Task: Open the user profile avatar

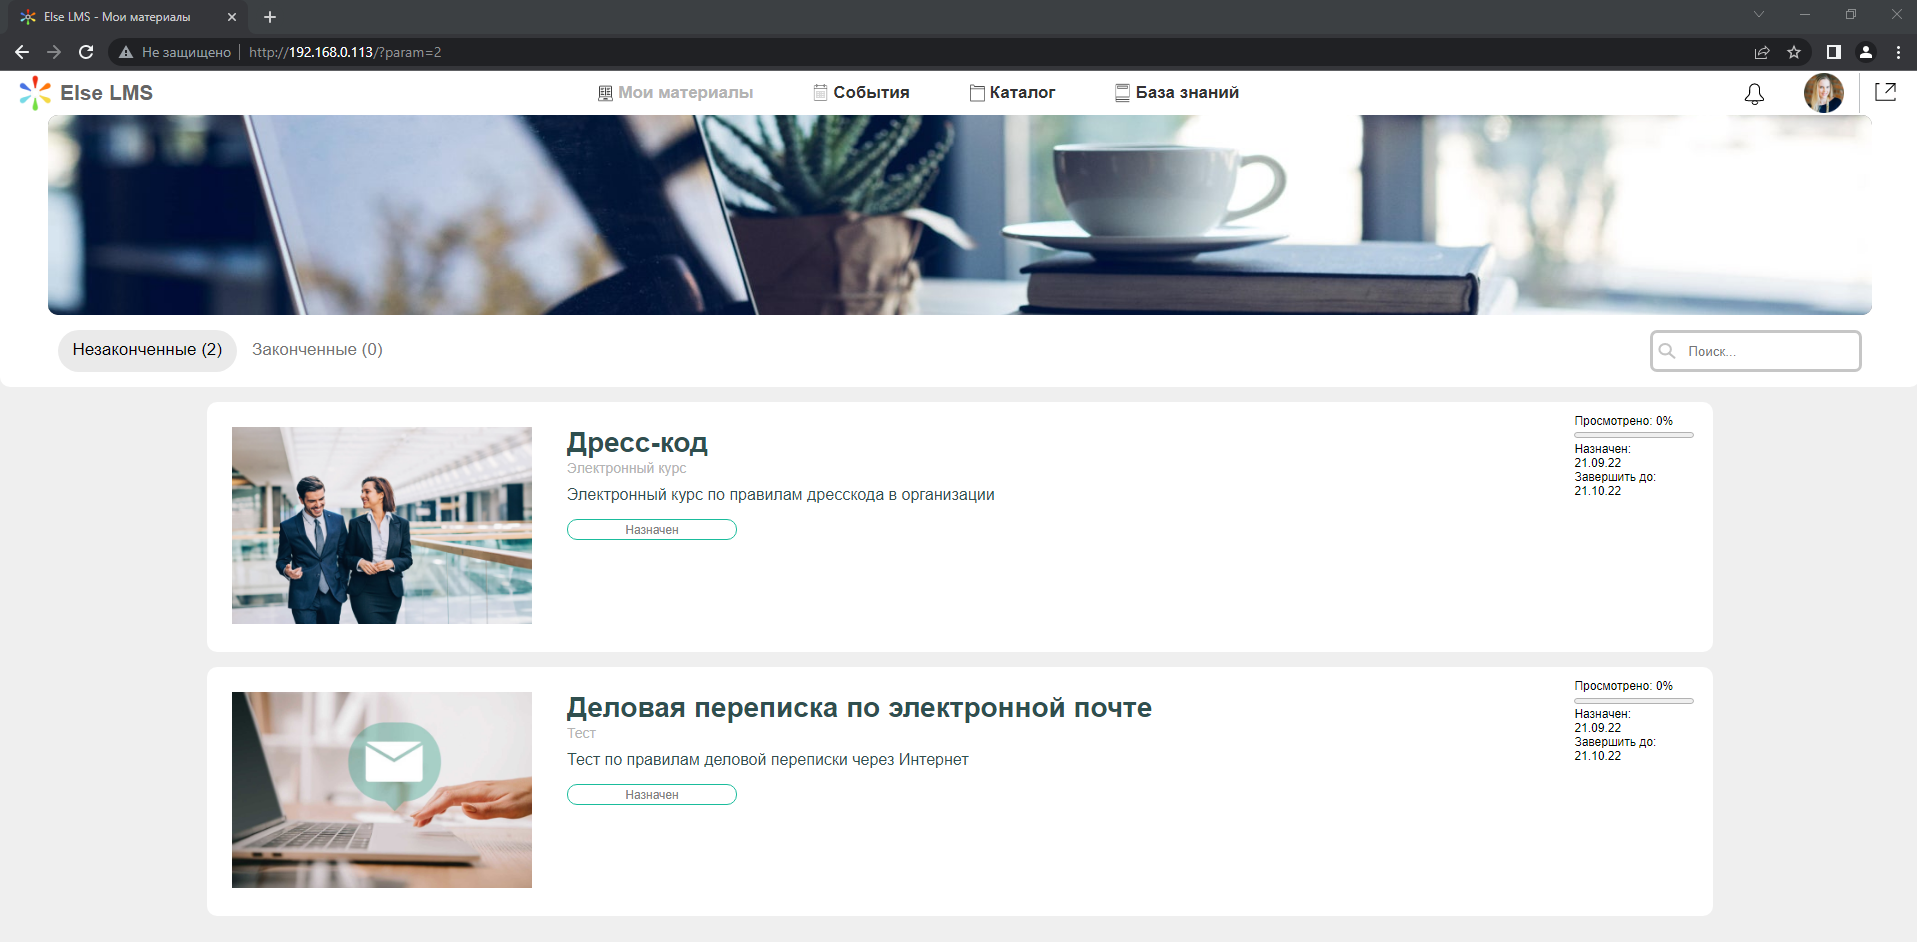Action: [1823, 93]
